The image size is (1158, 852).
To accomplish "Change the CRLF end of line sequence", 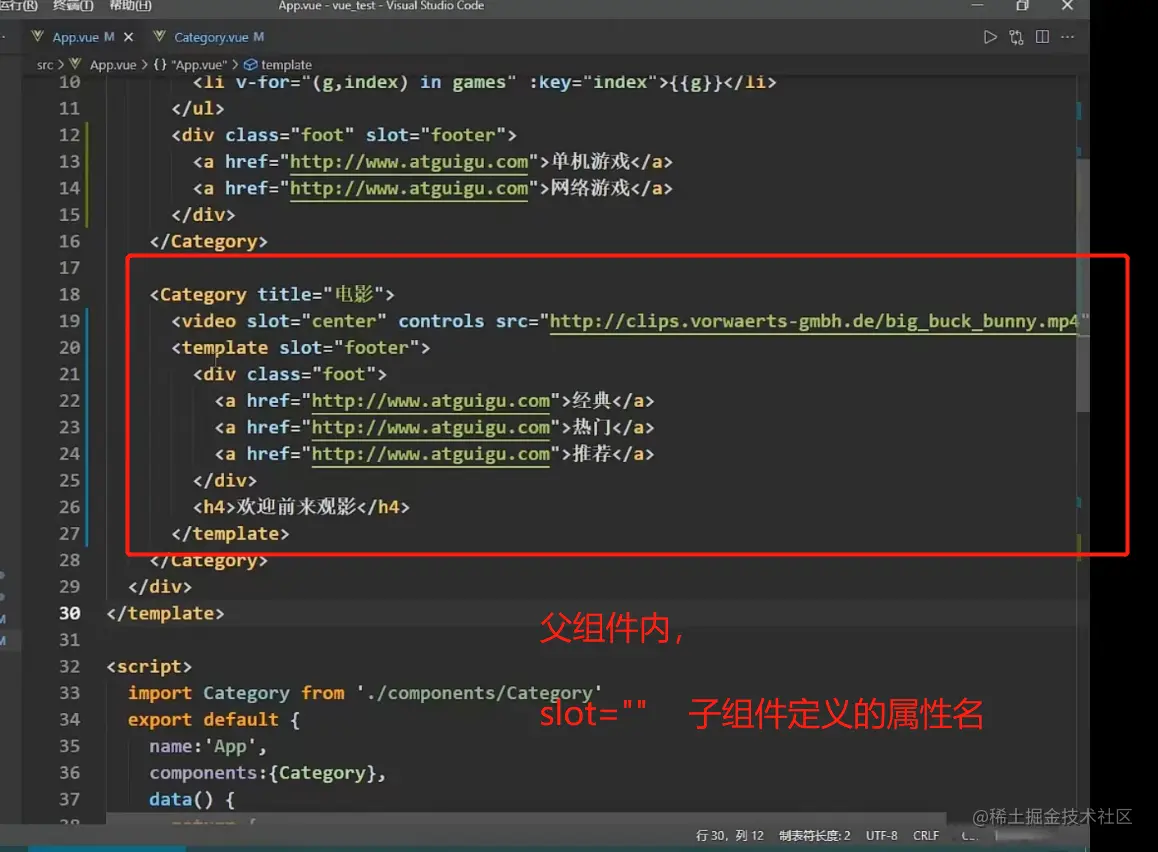I will pos(926,835).
